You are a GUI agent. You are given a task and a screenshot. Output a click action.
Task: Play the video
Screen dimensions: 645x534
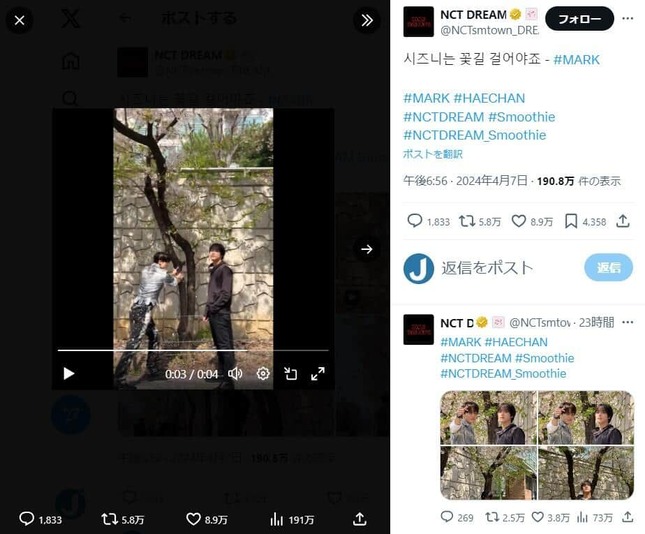(69, 374)
